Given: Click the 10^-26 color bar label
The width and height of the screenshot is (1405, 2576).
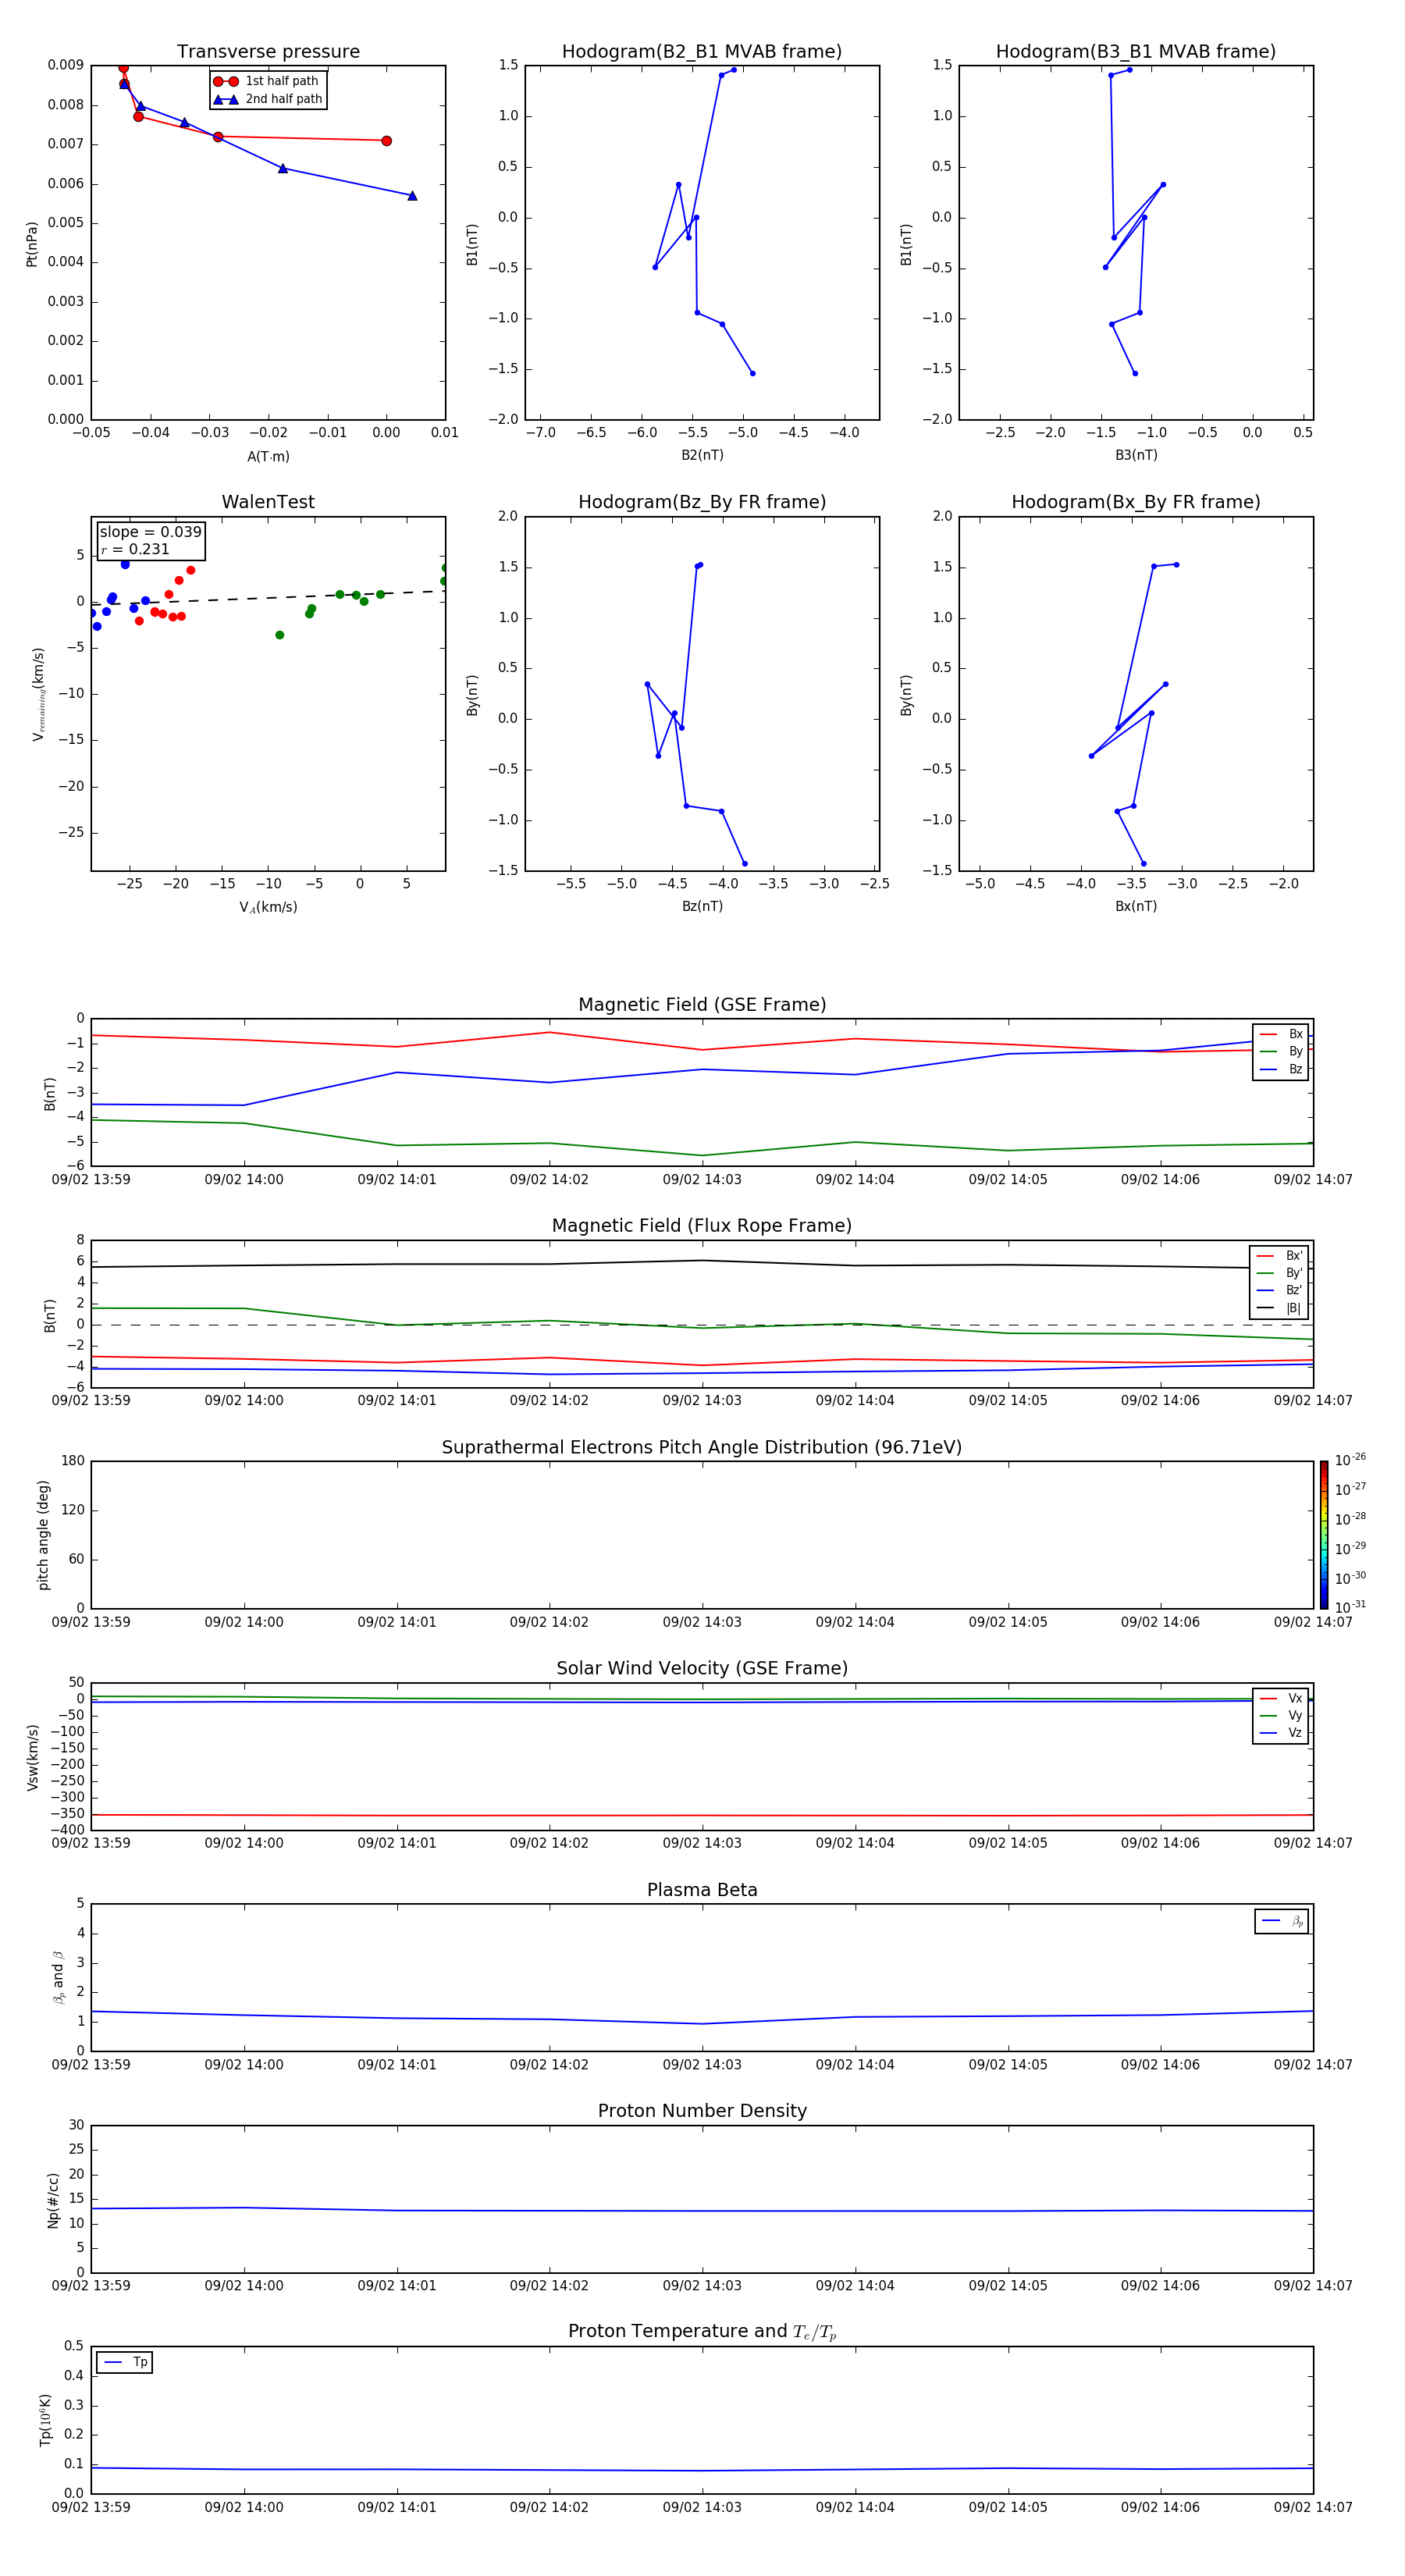Looking at the screenshot, I should click(x=1350, y=1460).
